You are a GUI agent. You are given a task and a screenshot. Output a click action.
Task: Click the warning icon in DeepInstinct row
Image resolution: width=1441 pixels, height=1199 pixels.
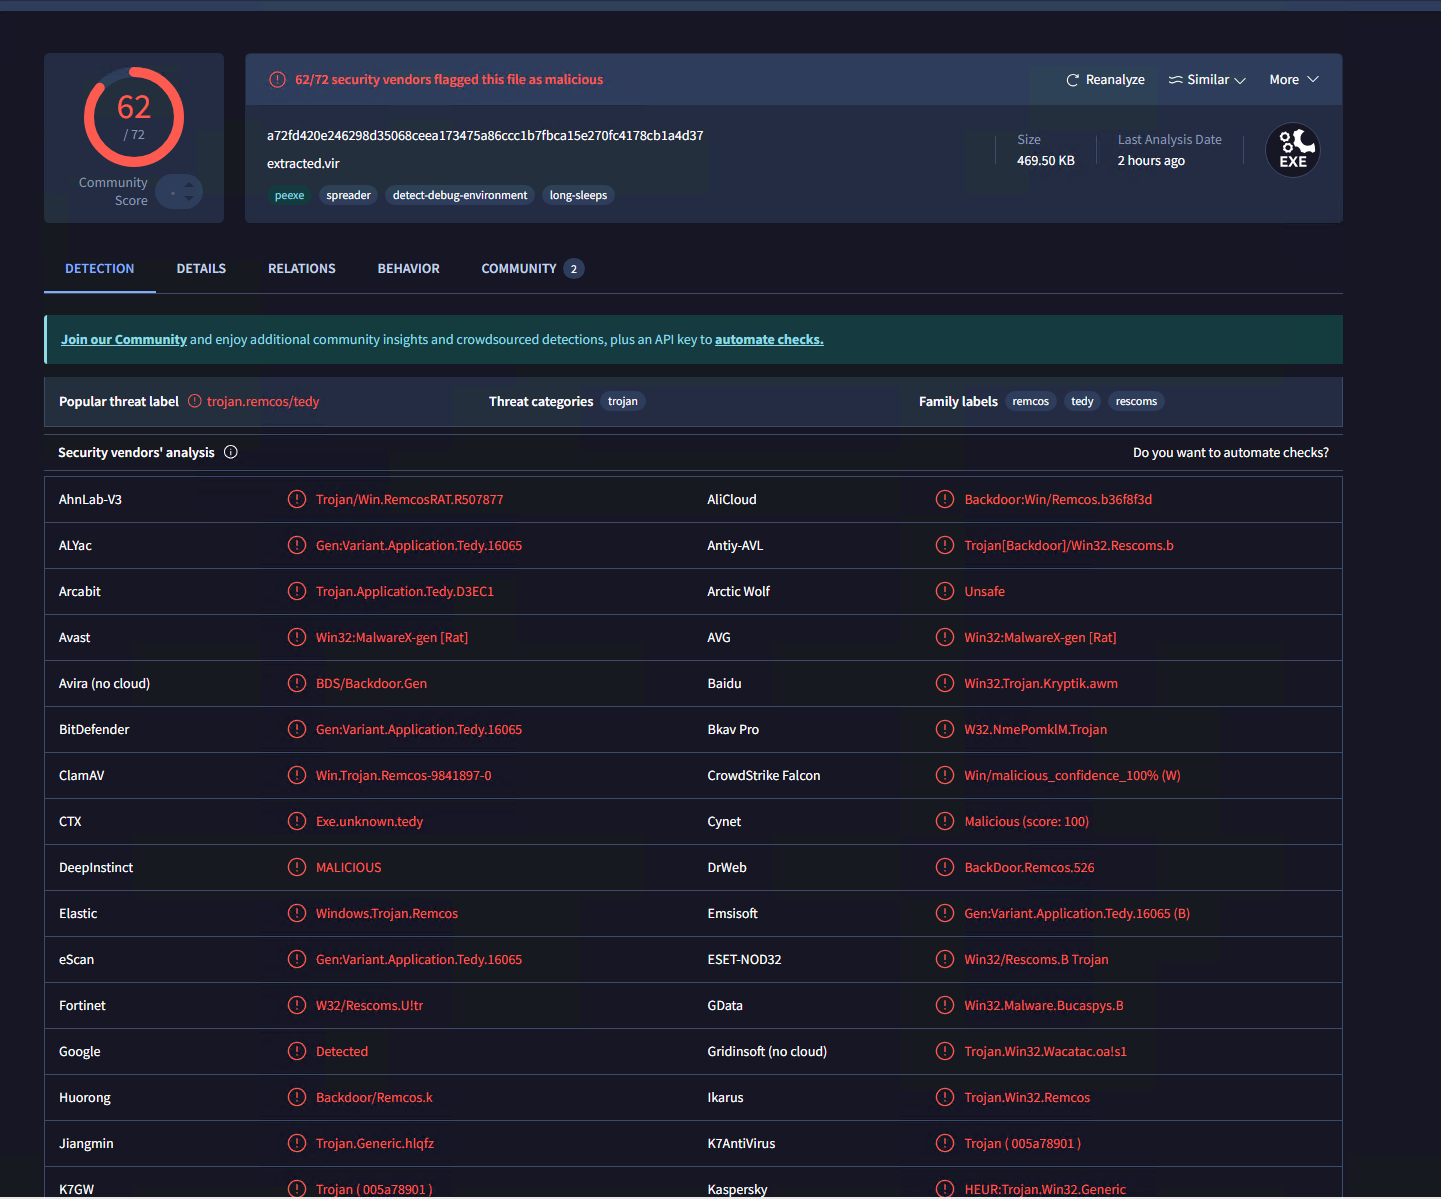tap(297, 867)
